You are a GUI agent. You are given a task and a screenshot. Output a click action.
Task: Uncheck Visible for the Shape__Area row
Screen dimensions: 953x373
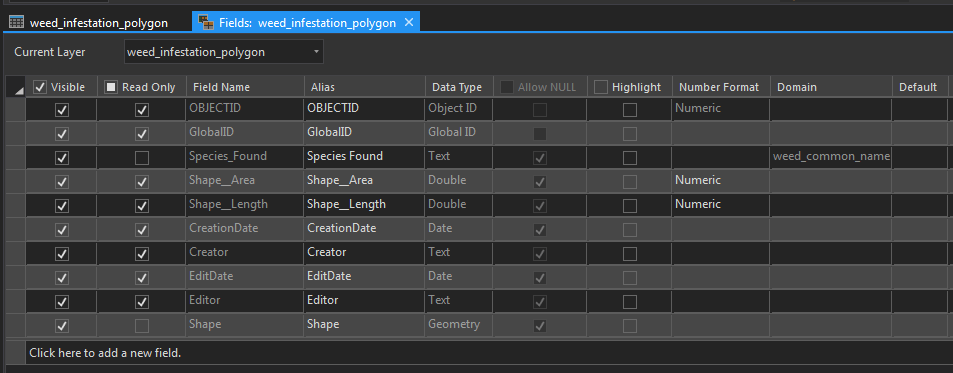61,182
